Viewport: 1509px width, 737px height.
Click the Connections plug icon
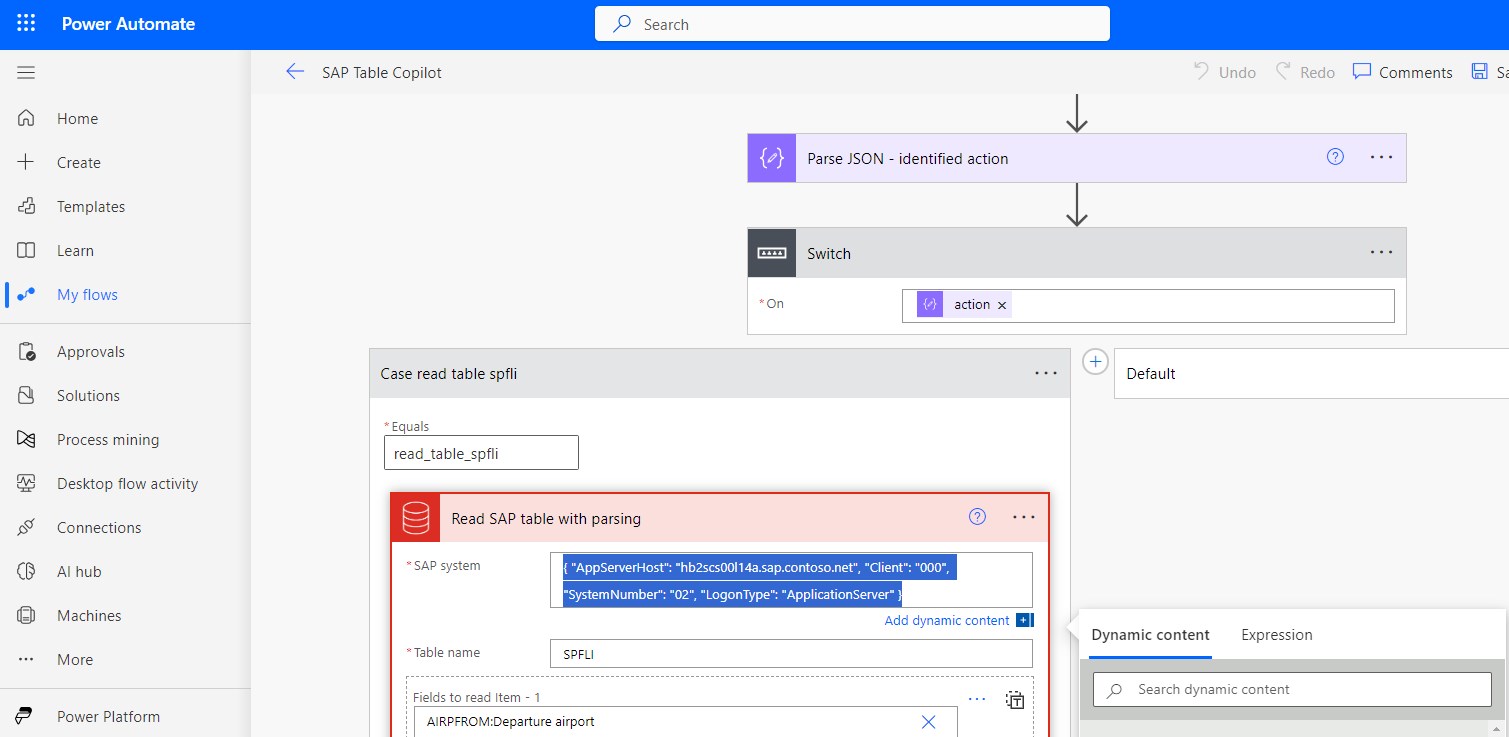26,527
